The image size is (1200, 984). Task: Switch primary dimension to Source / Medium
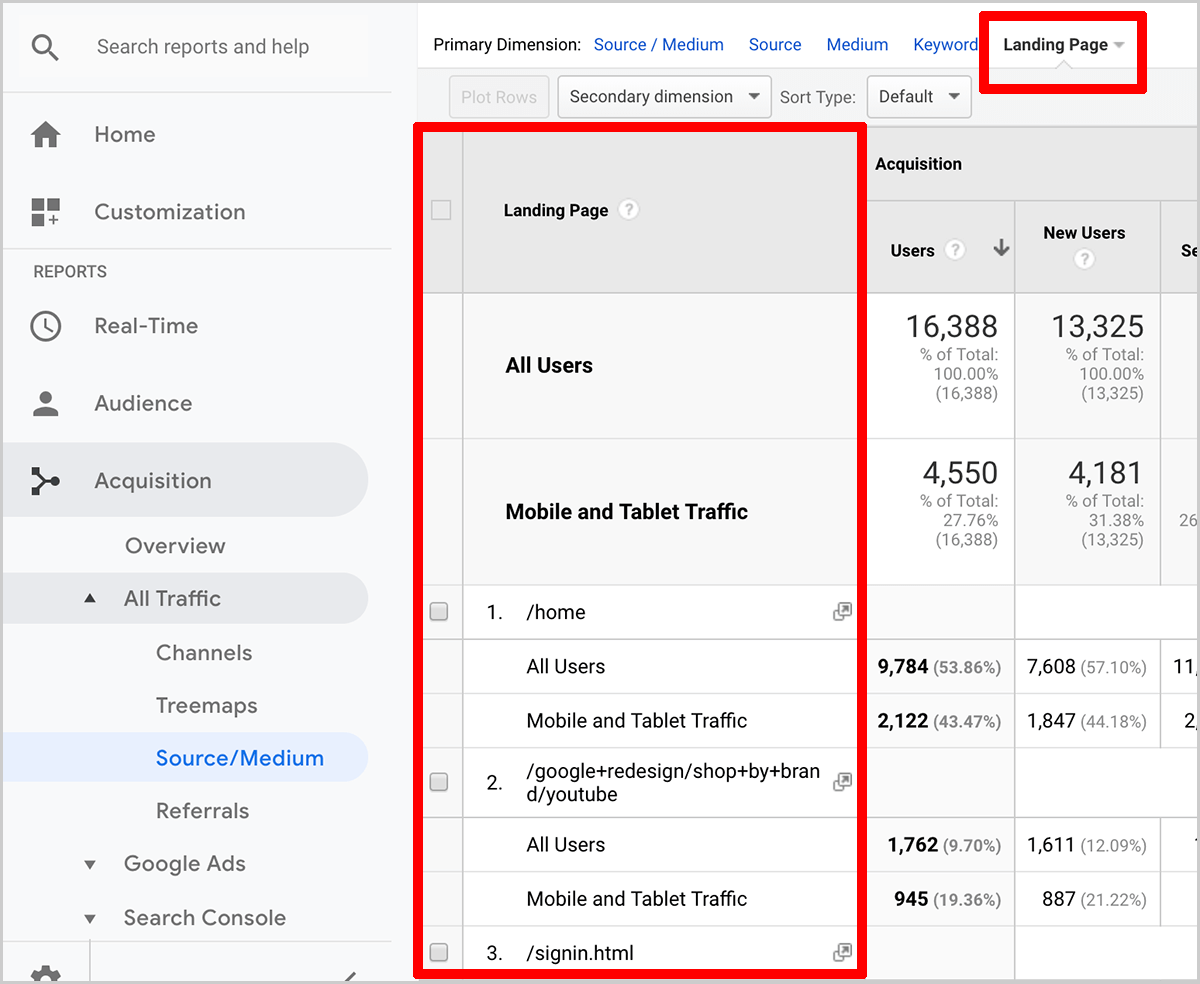coord(658,45)
